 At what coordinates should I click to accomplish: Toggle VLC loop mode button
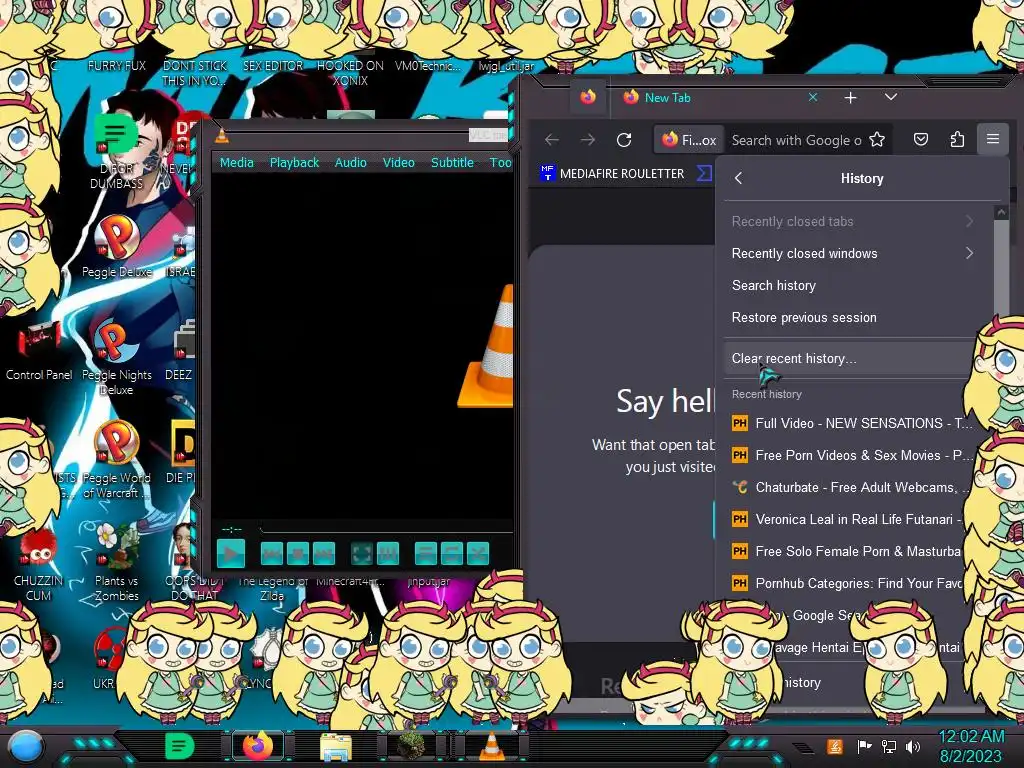click(x=451, y=554)
